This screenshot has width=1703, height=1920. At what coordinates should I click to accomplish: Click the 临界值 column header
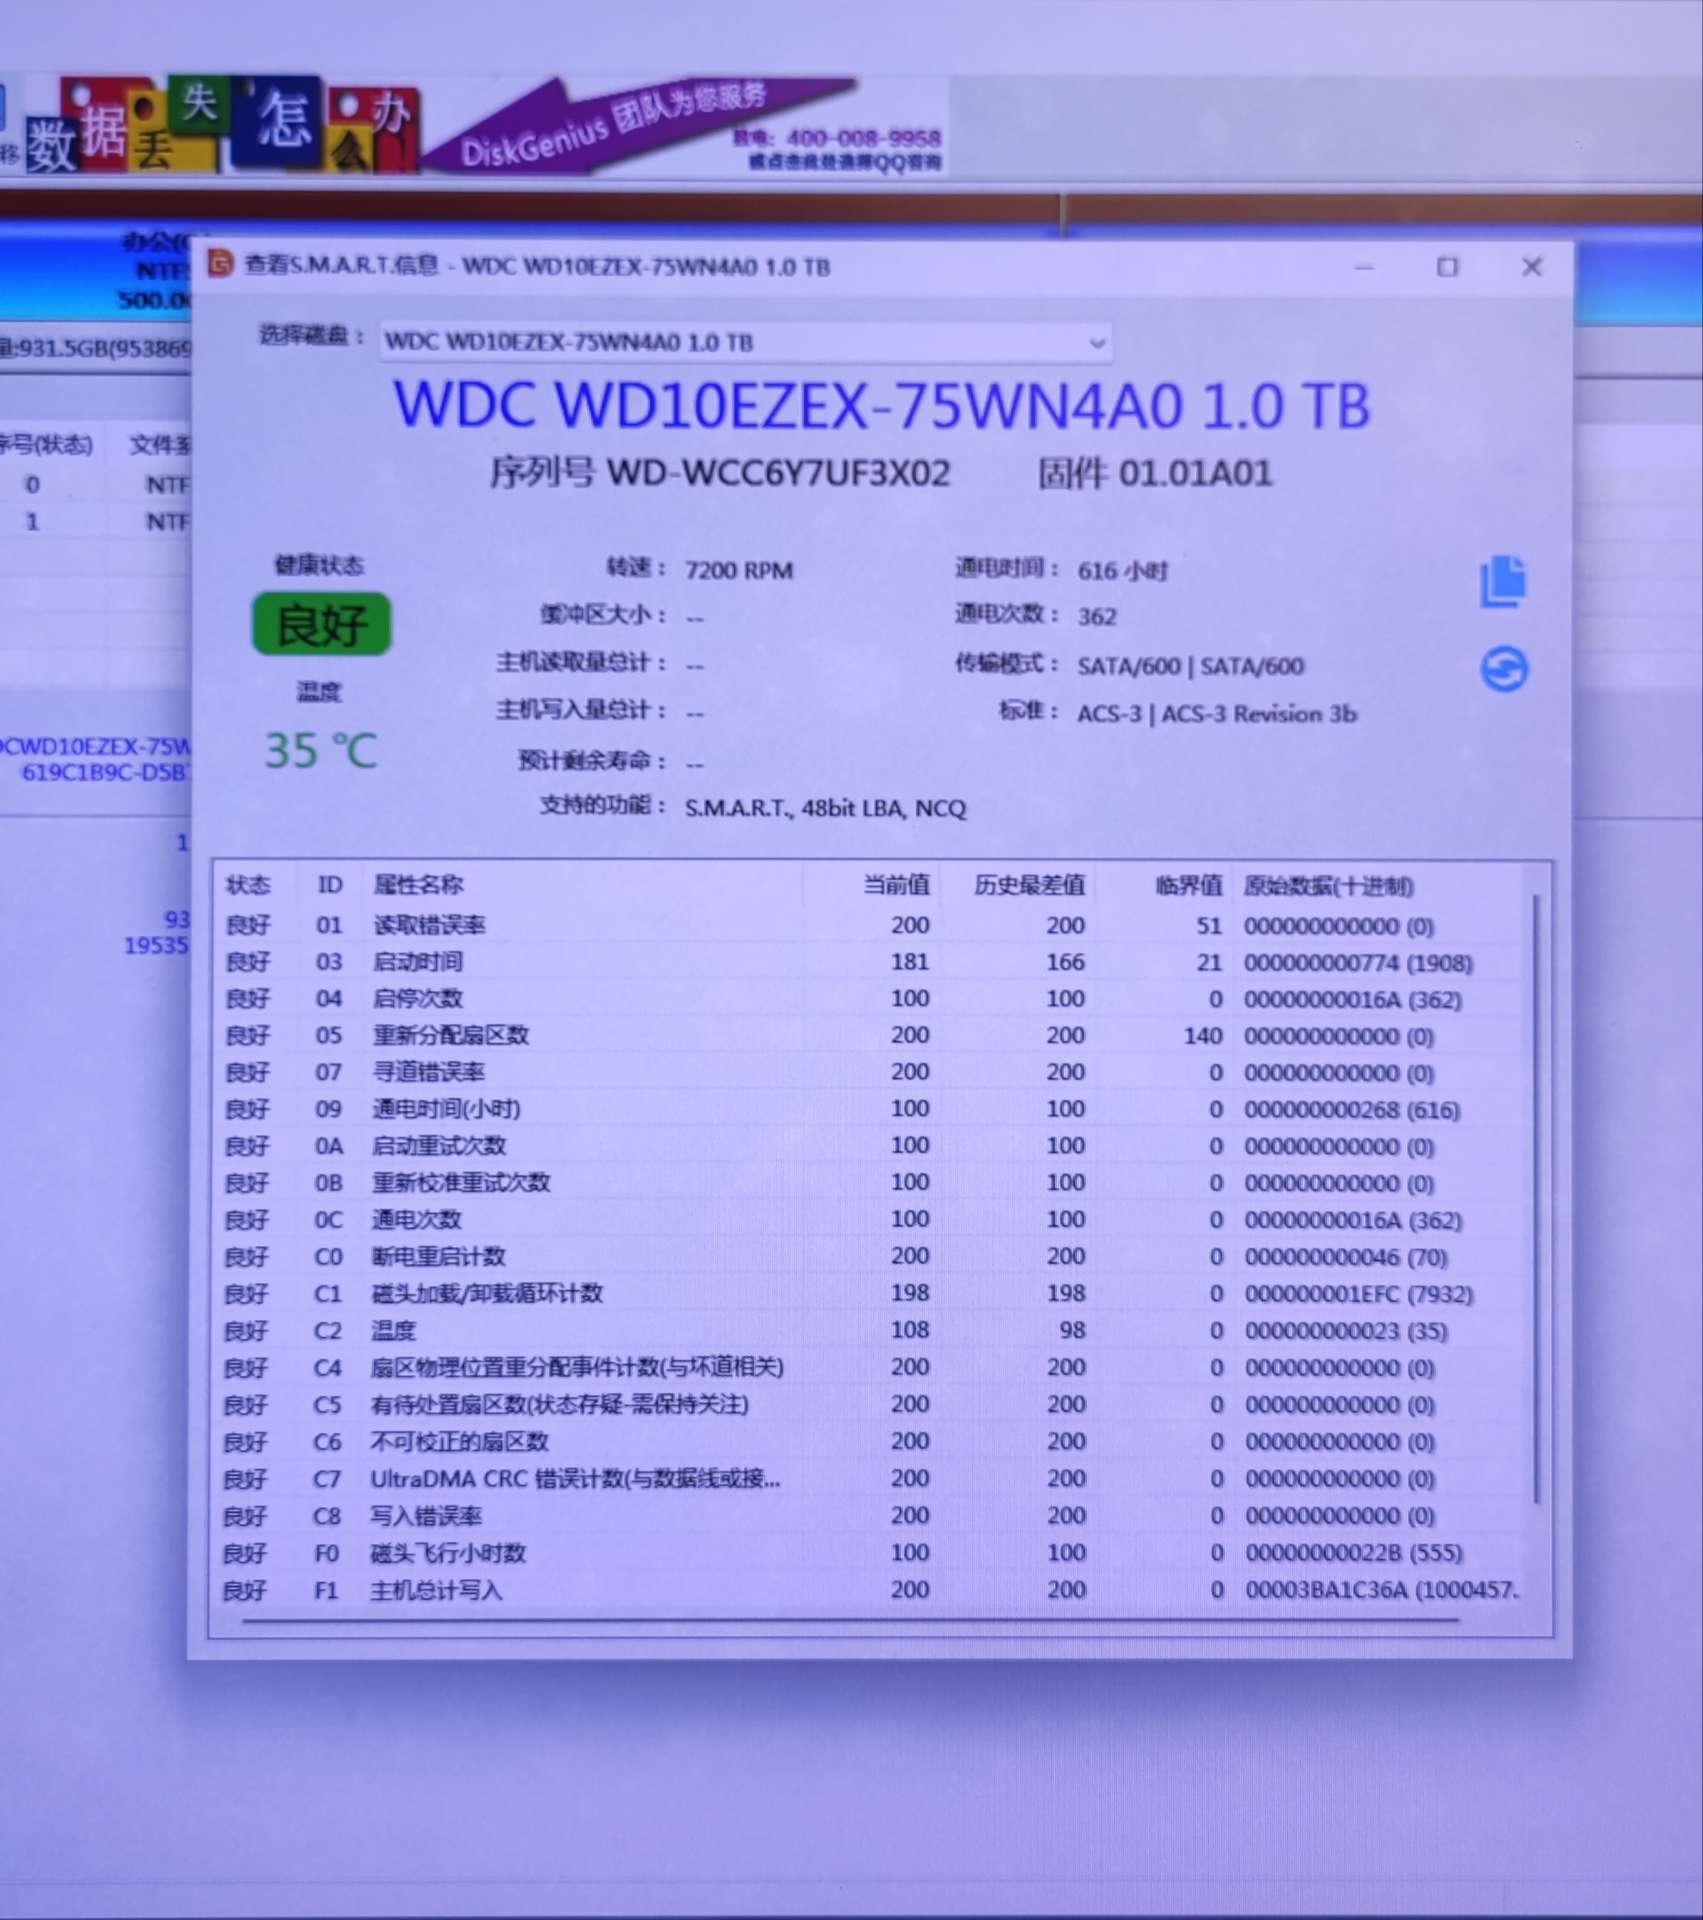click(1188, 885)
